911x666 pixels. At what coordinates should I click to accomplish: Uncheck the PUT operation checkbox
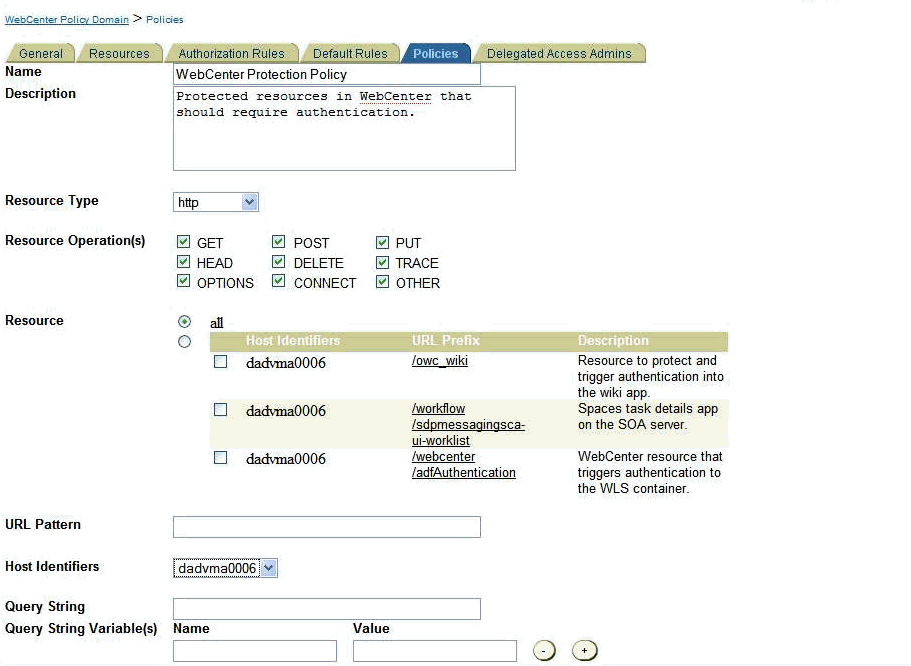point(382,242)
